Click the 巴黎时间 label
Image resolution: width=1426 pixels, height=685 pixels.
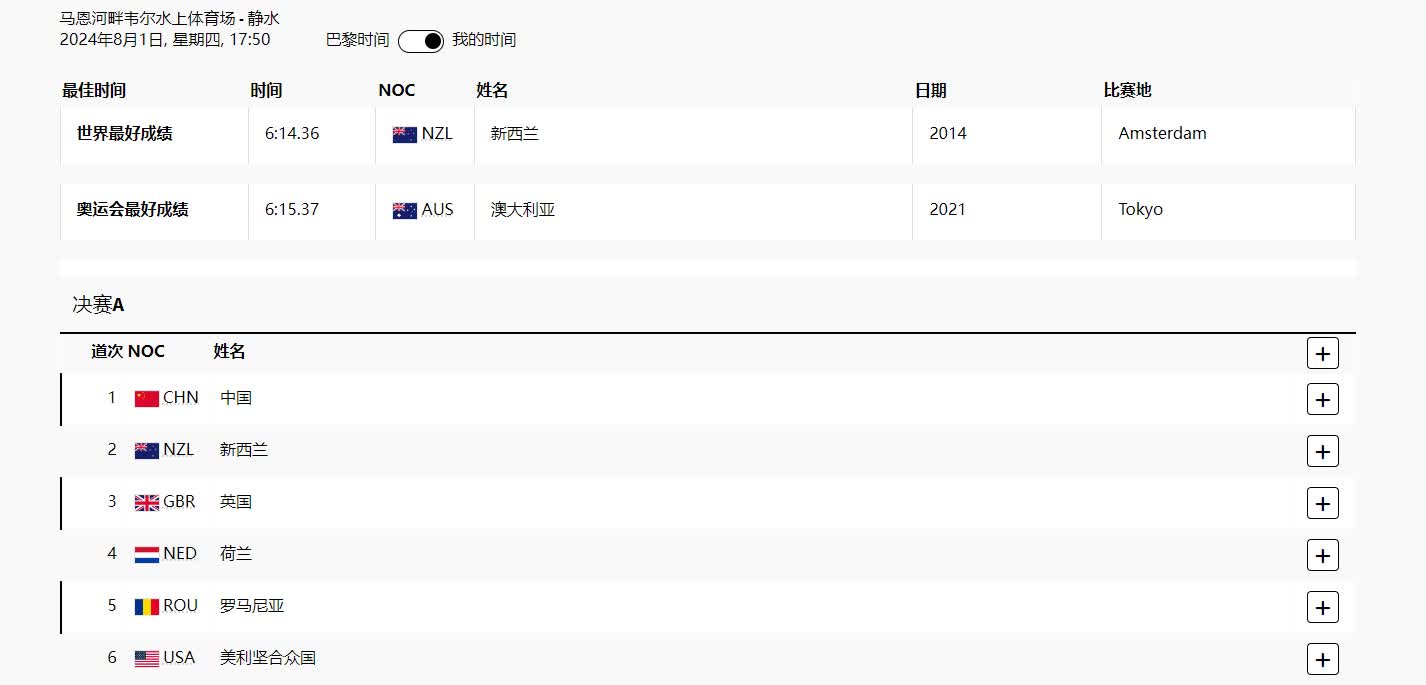pos(357,40)
